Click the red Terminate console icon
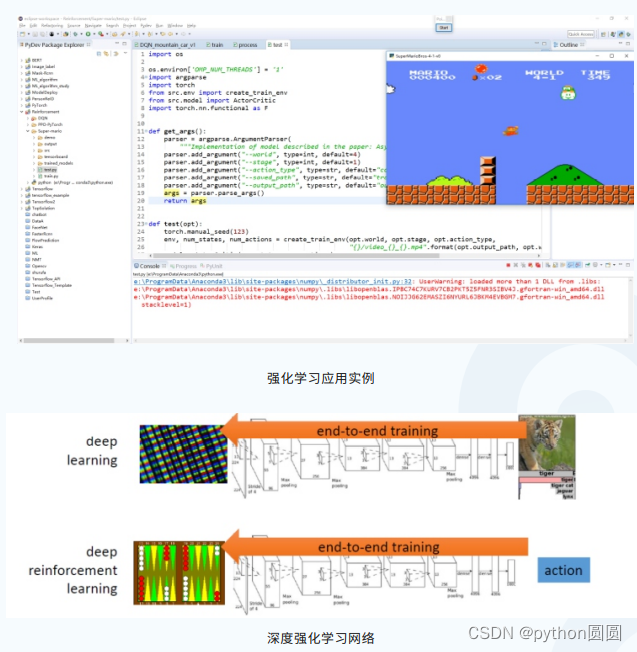 pos(508,265)
